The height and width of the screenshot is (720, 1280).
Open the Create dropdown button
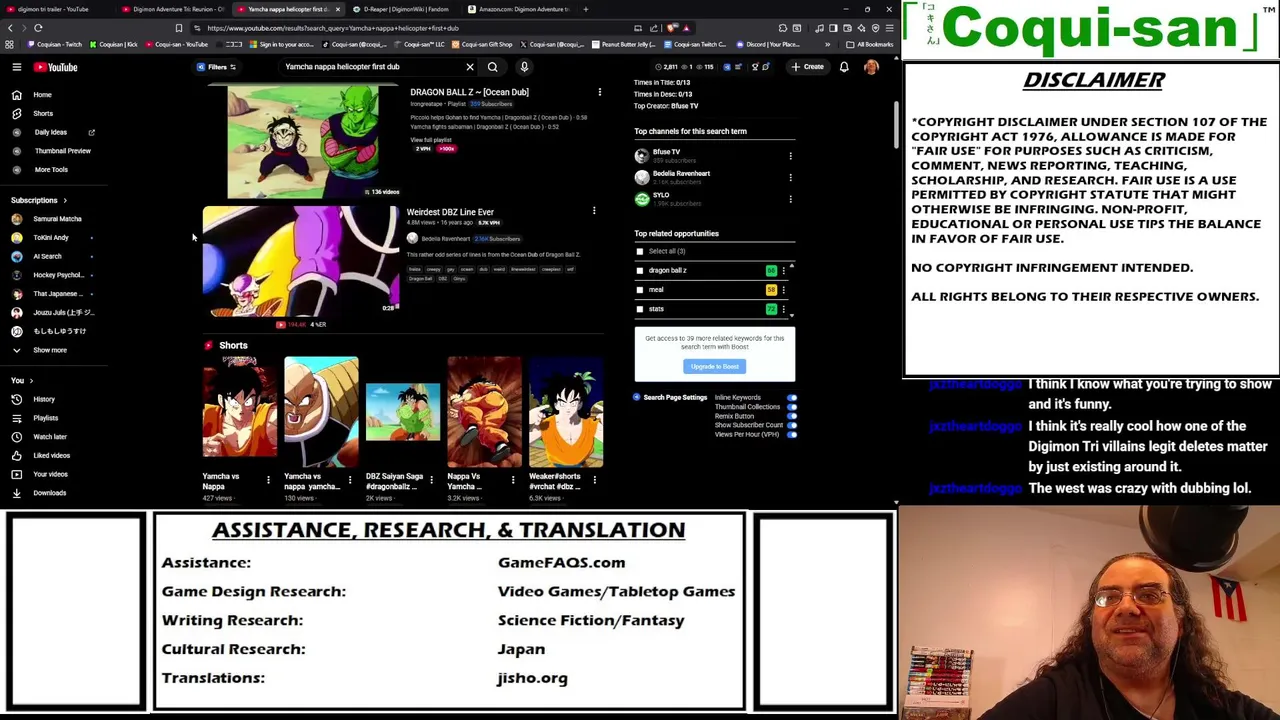[808, 67]
